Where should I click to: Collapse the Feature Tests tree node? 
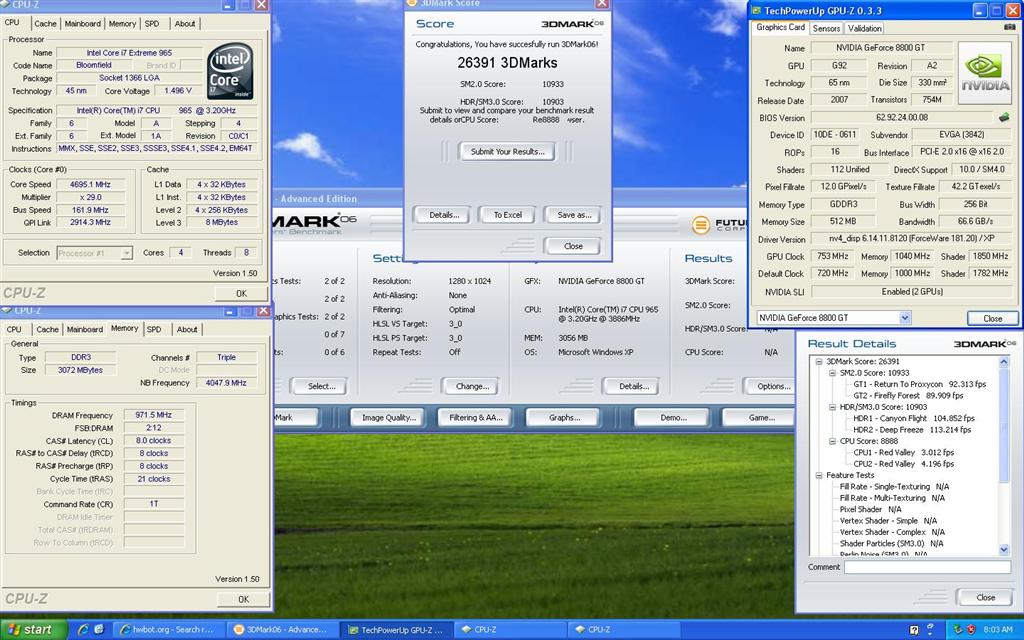819,475
